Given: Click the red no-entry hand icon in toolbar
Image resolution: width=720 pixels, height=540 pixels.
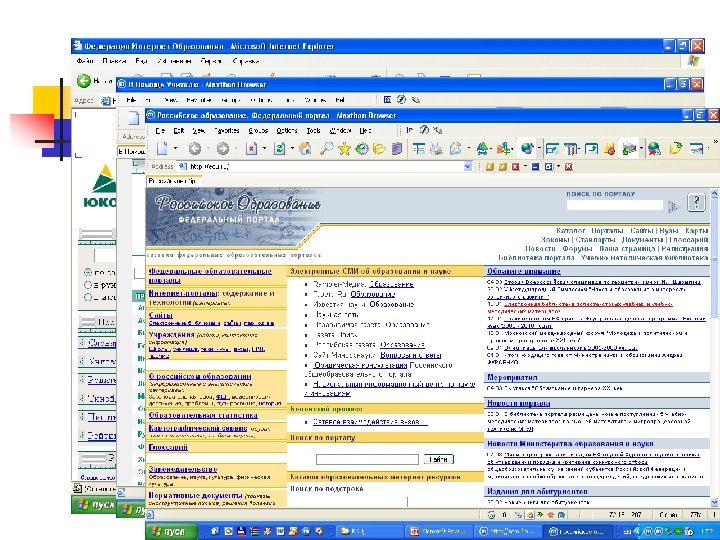Looking at the screenshot, I should point(610,148).
